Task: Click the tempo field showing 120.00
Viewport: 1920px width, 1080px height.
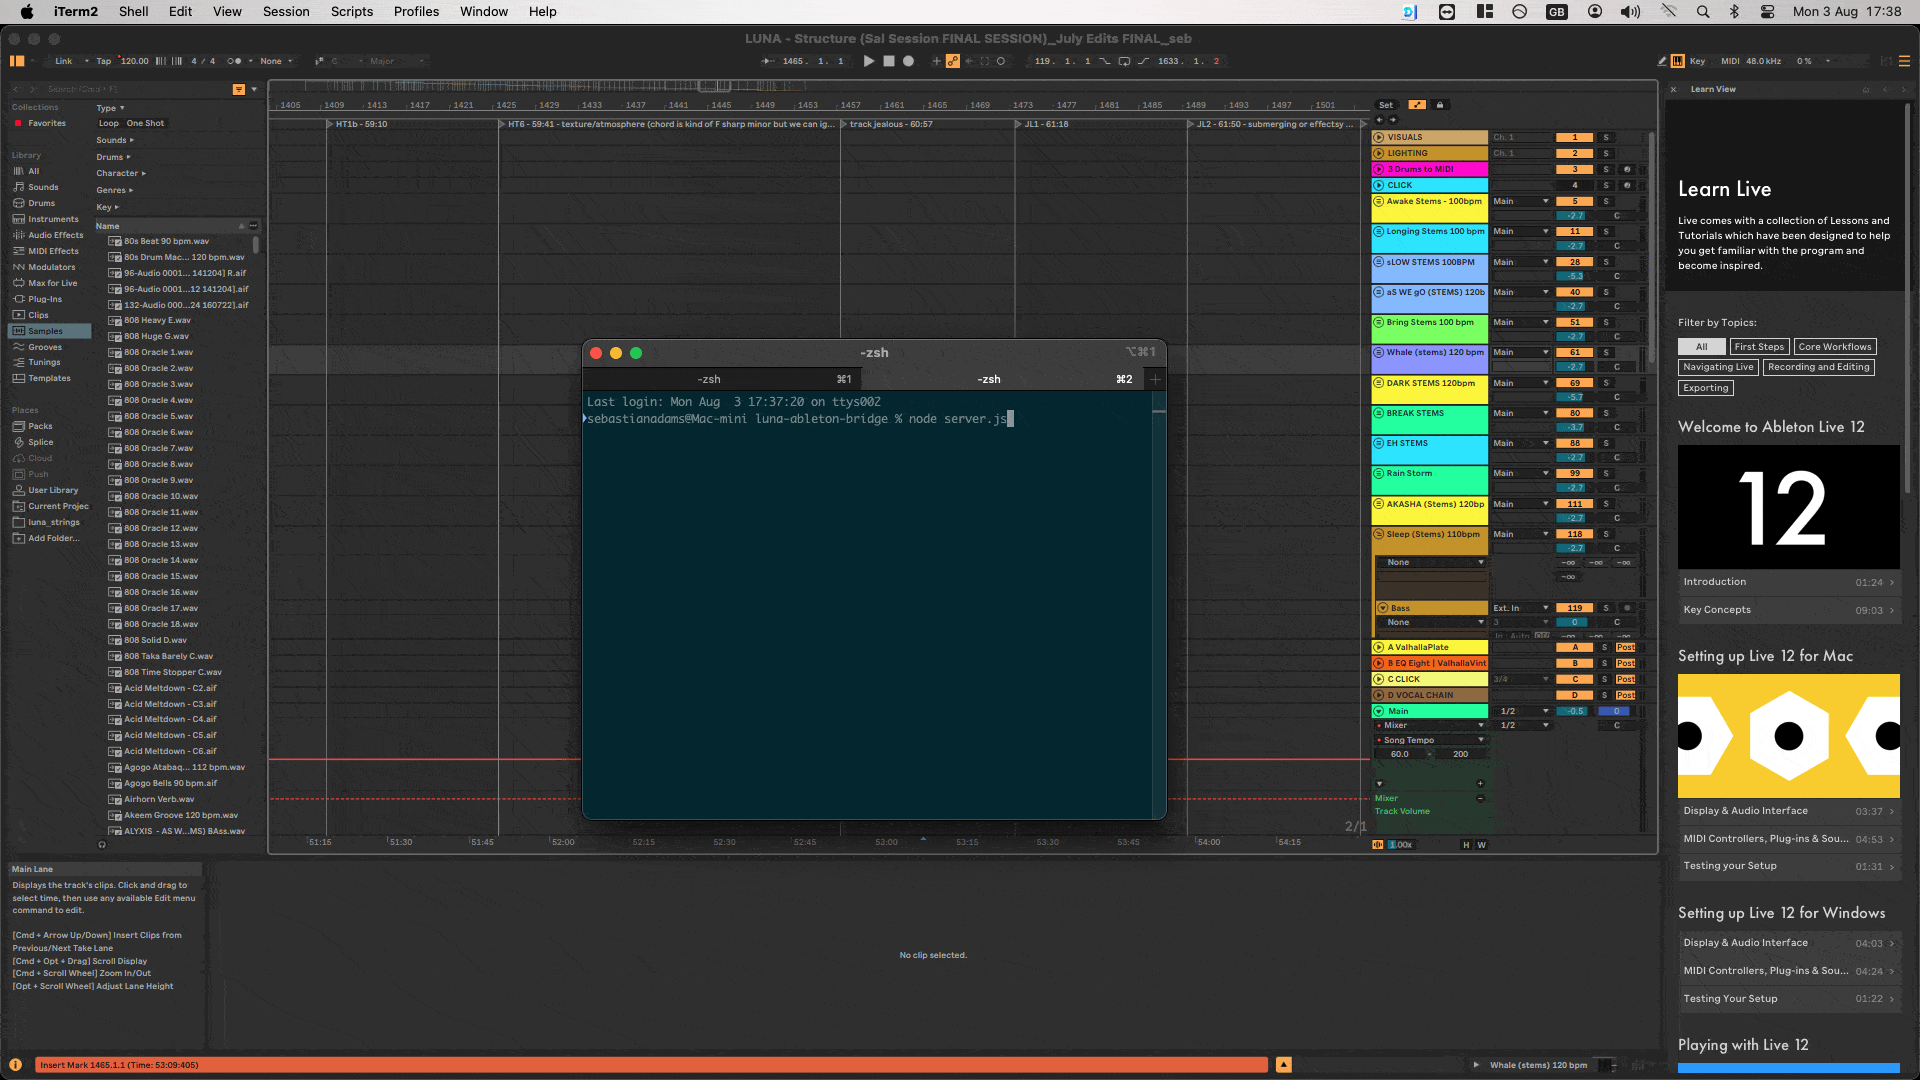Action: (135, 61)
